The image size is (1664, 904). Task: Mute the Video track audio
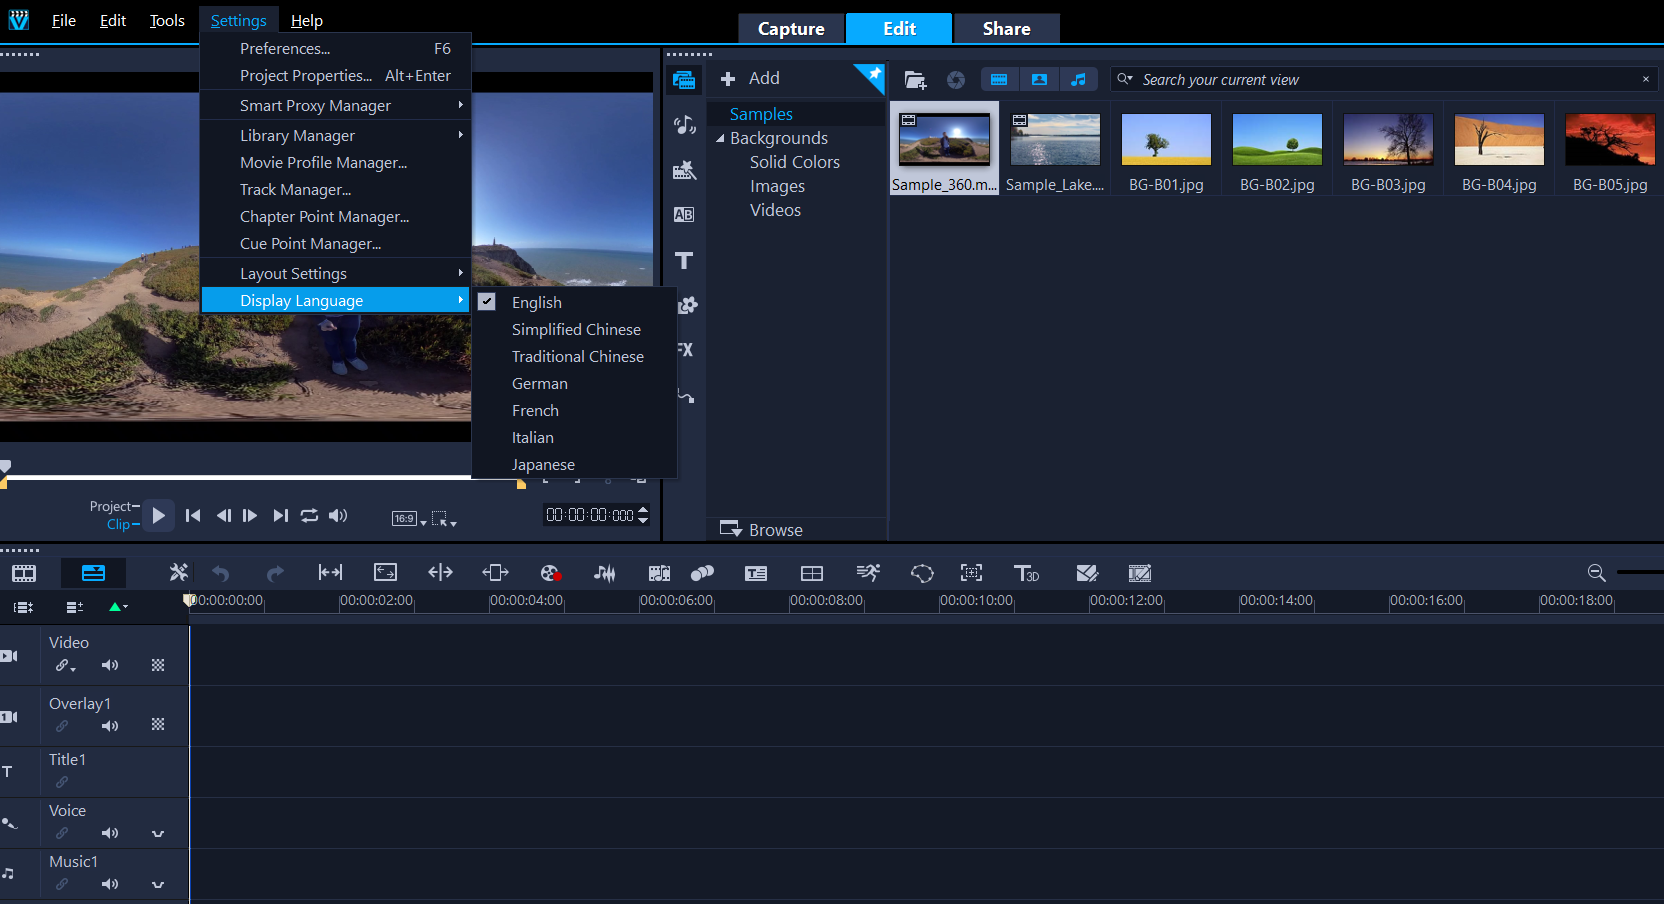click(110, 665)
